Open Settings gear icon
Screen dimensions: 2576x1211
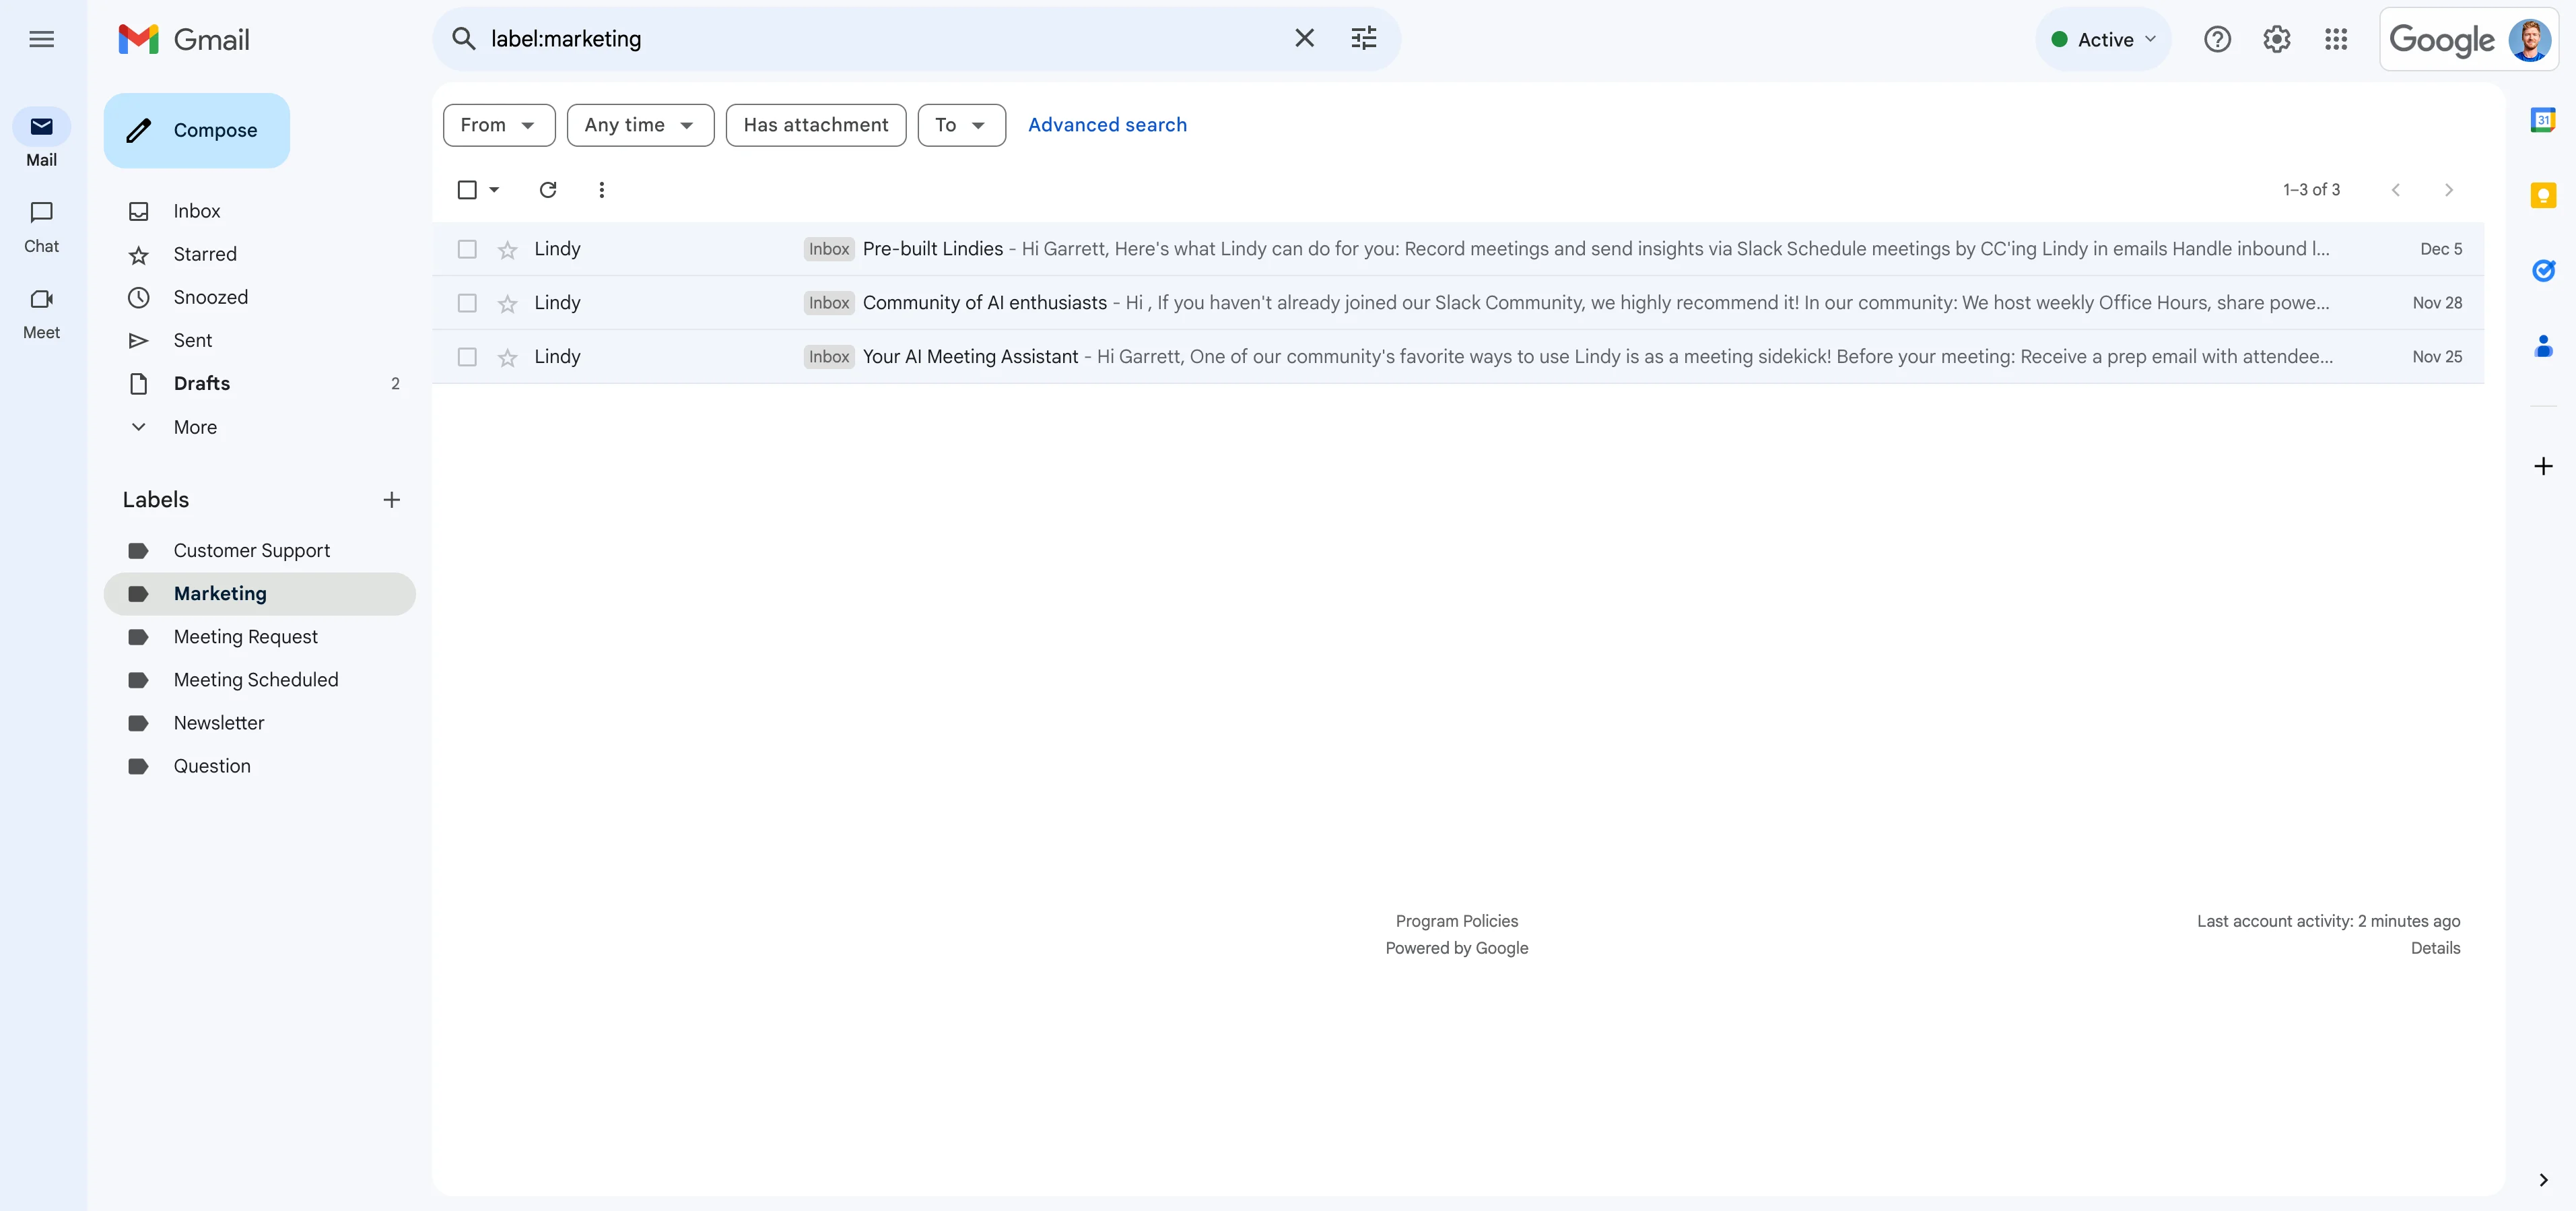point(2276,40)
